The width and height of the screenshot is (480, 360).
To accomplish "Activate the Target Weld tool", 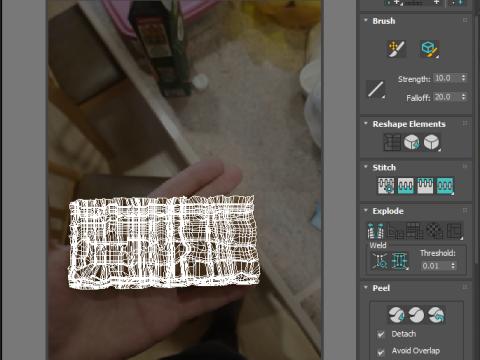I will pyautogui.click(x=380, y=261).
